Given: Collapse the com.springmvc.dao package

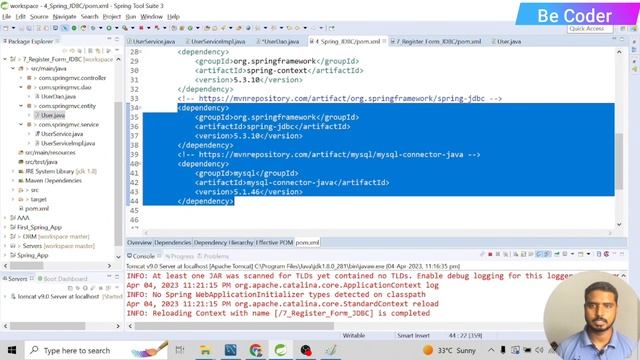Looking at the screenshot, I should (x=21, y=87).
